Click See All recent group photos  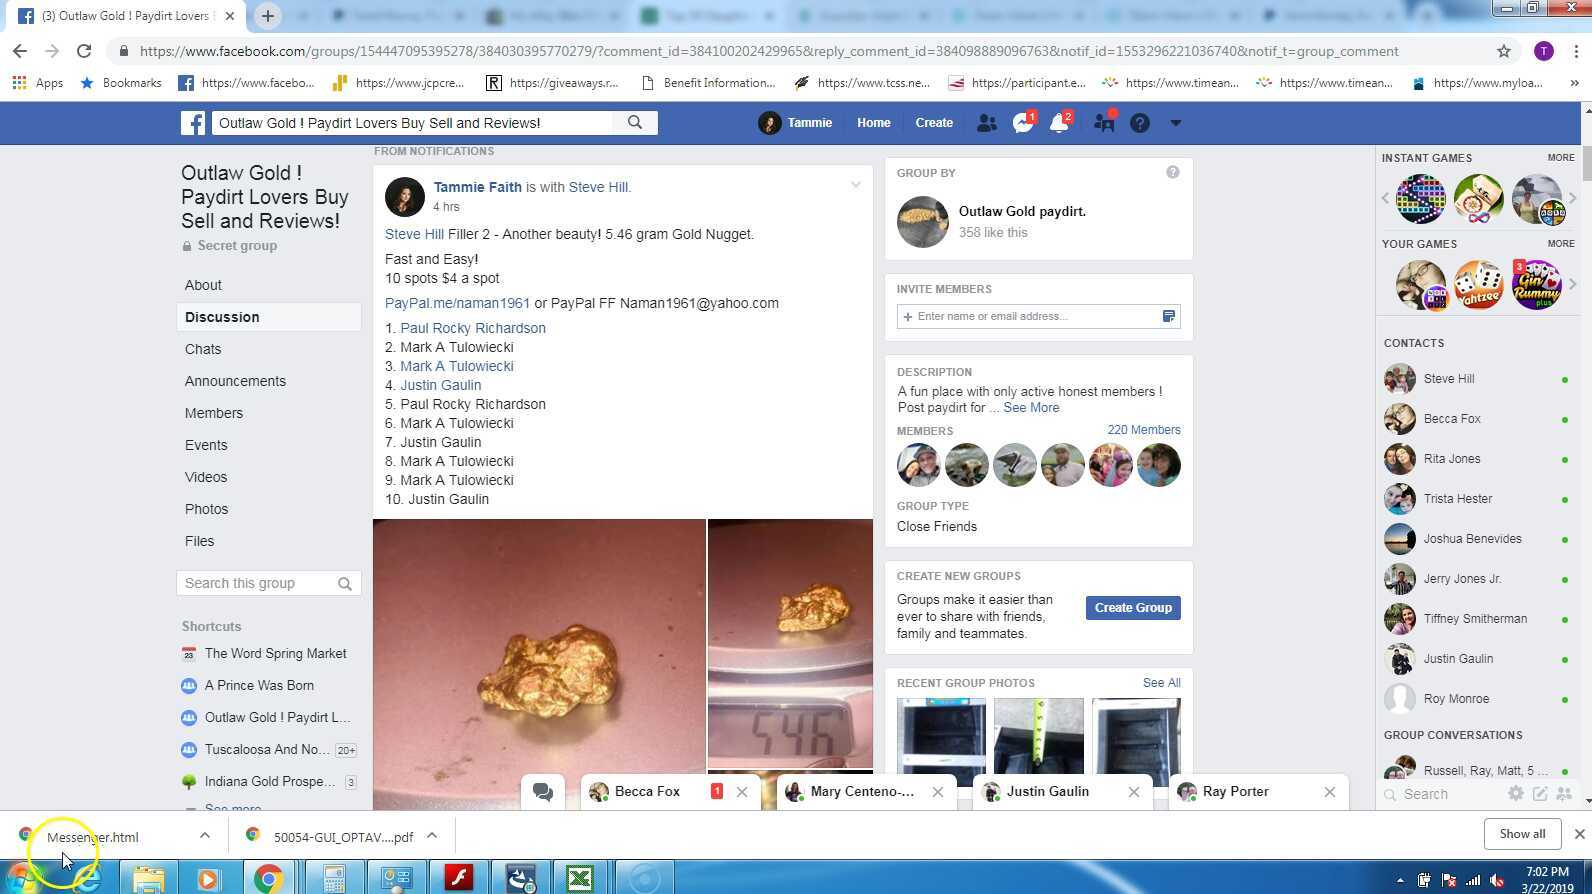[x=1161, y=683]
